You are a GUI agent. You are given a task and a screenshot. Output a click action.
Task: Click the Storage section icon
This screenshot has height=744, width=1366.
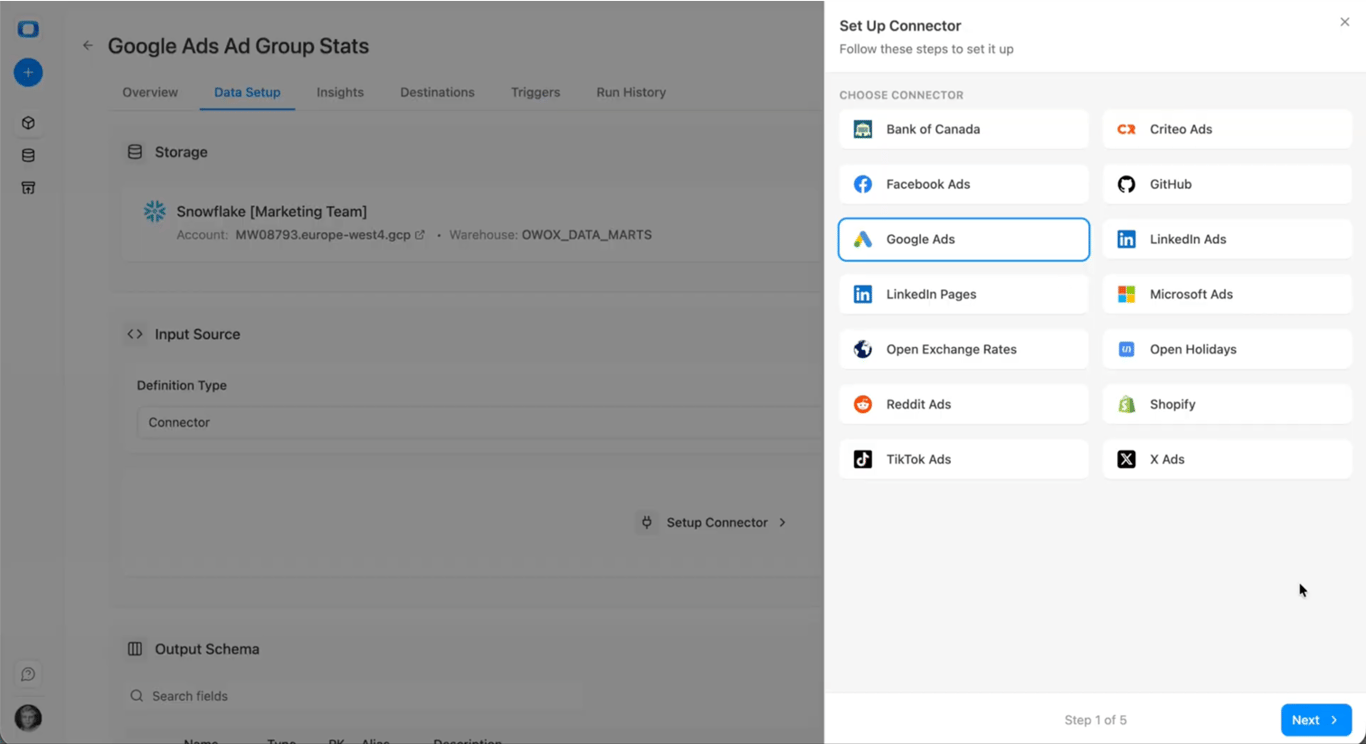[x=135, y=152]
